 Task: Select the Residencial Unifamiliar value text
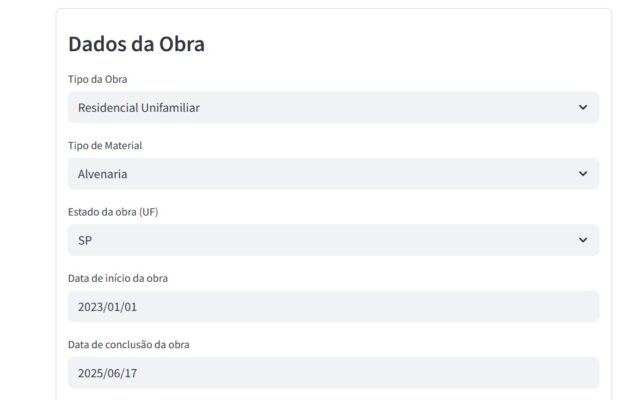(138, 107)
